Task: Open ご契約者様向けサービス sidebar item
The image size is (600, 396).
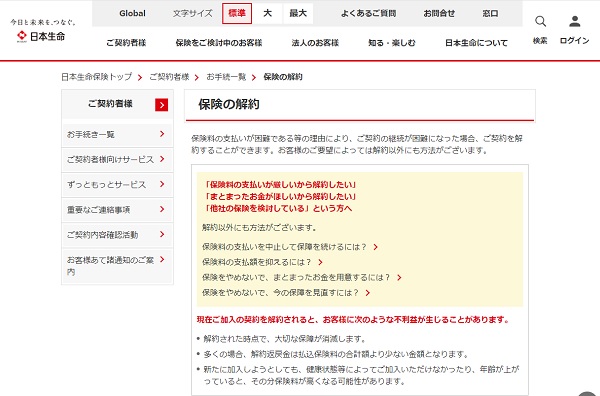Action: tap(117, 159)
